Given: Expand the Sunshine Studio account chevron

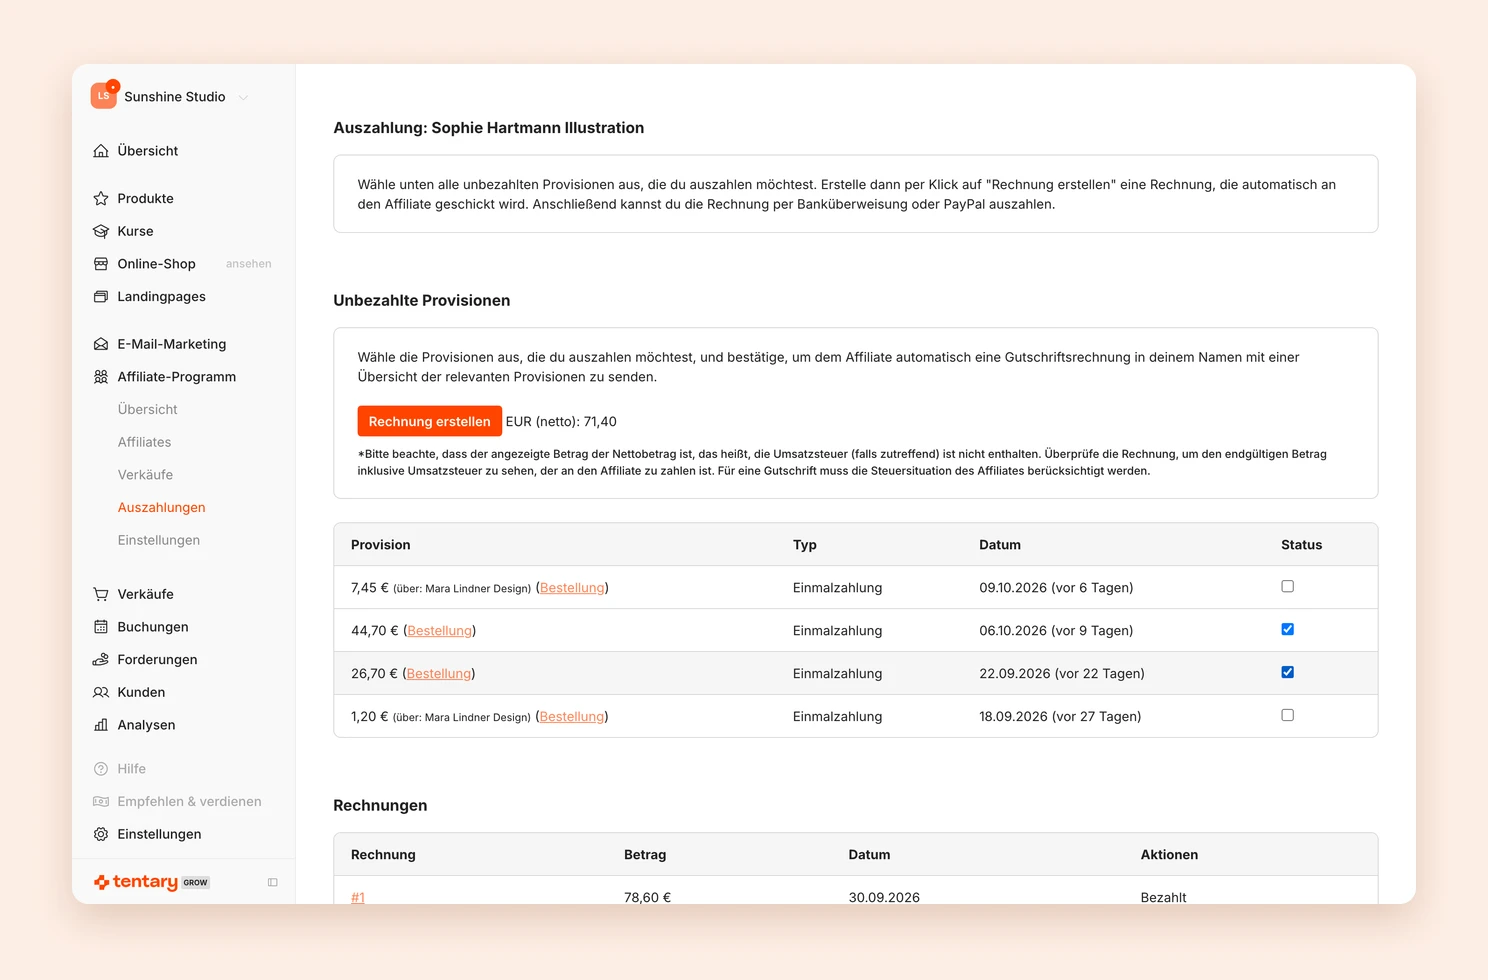Looking at the screenshot, I should click(x=243, y=97).
